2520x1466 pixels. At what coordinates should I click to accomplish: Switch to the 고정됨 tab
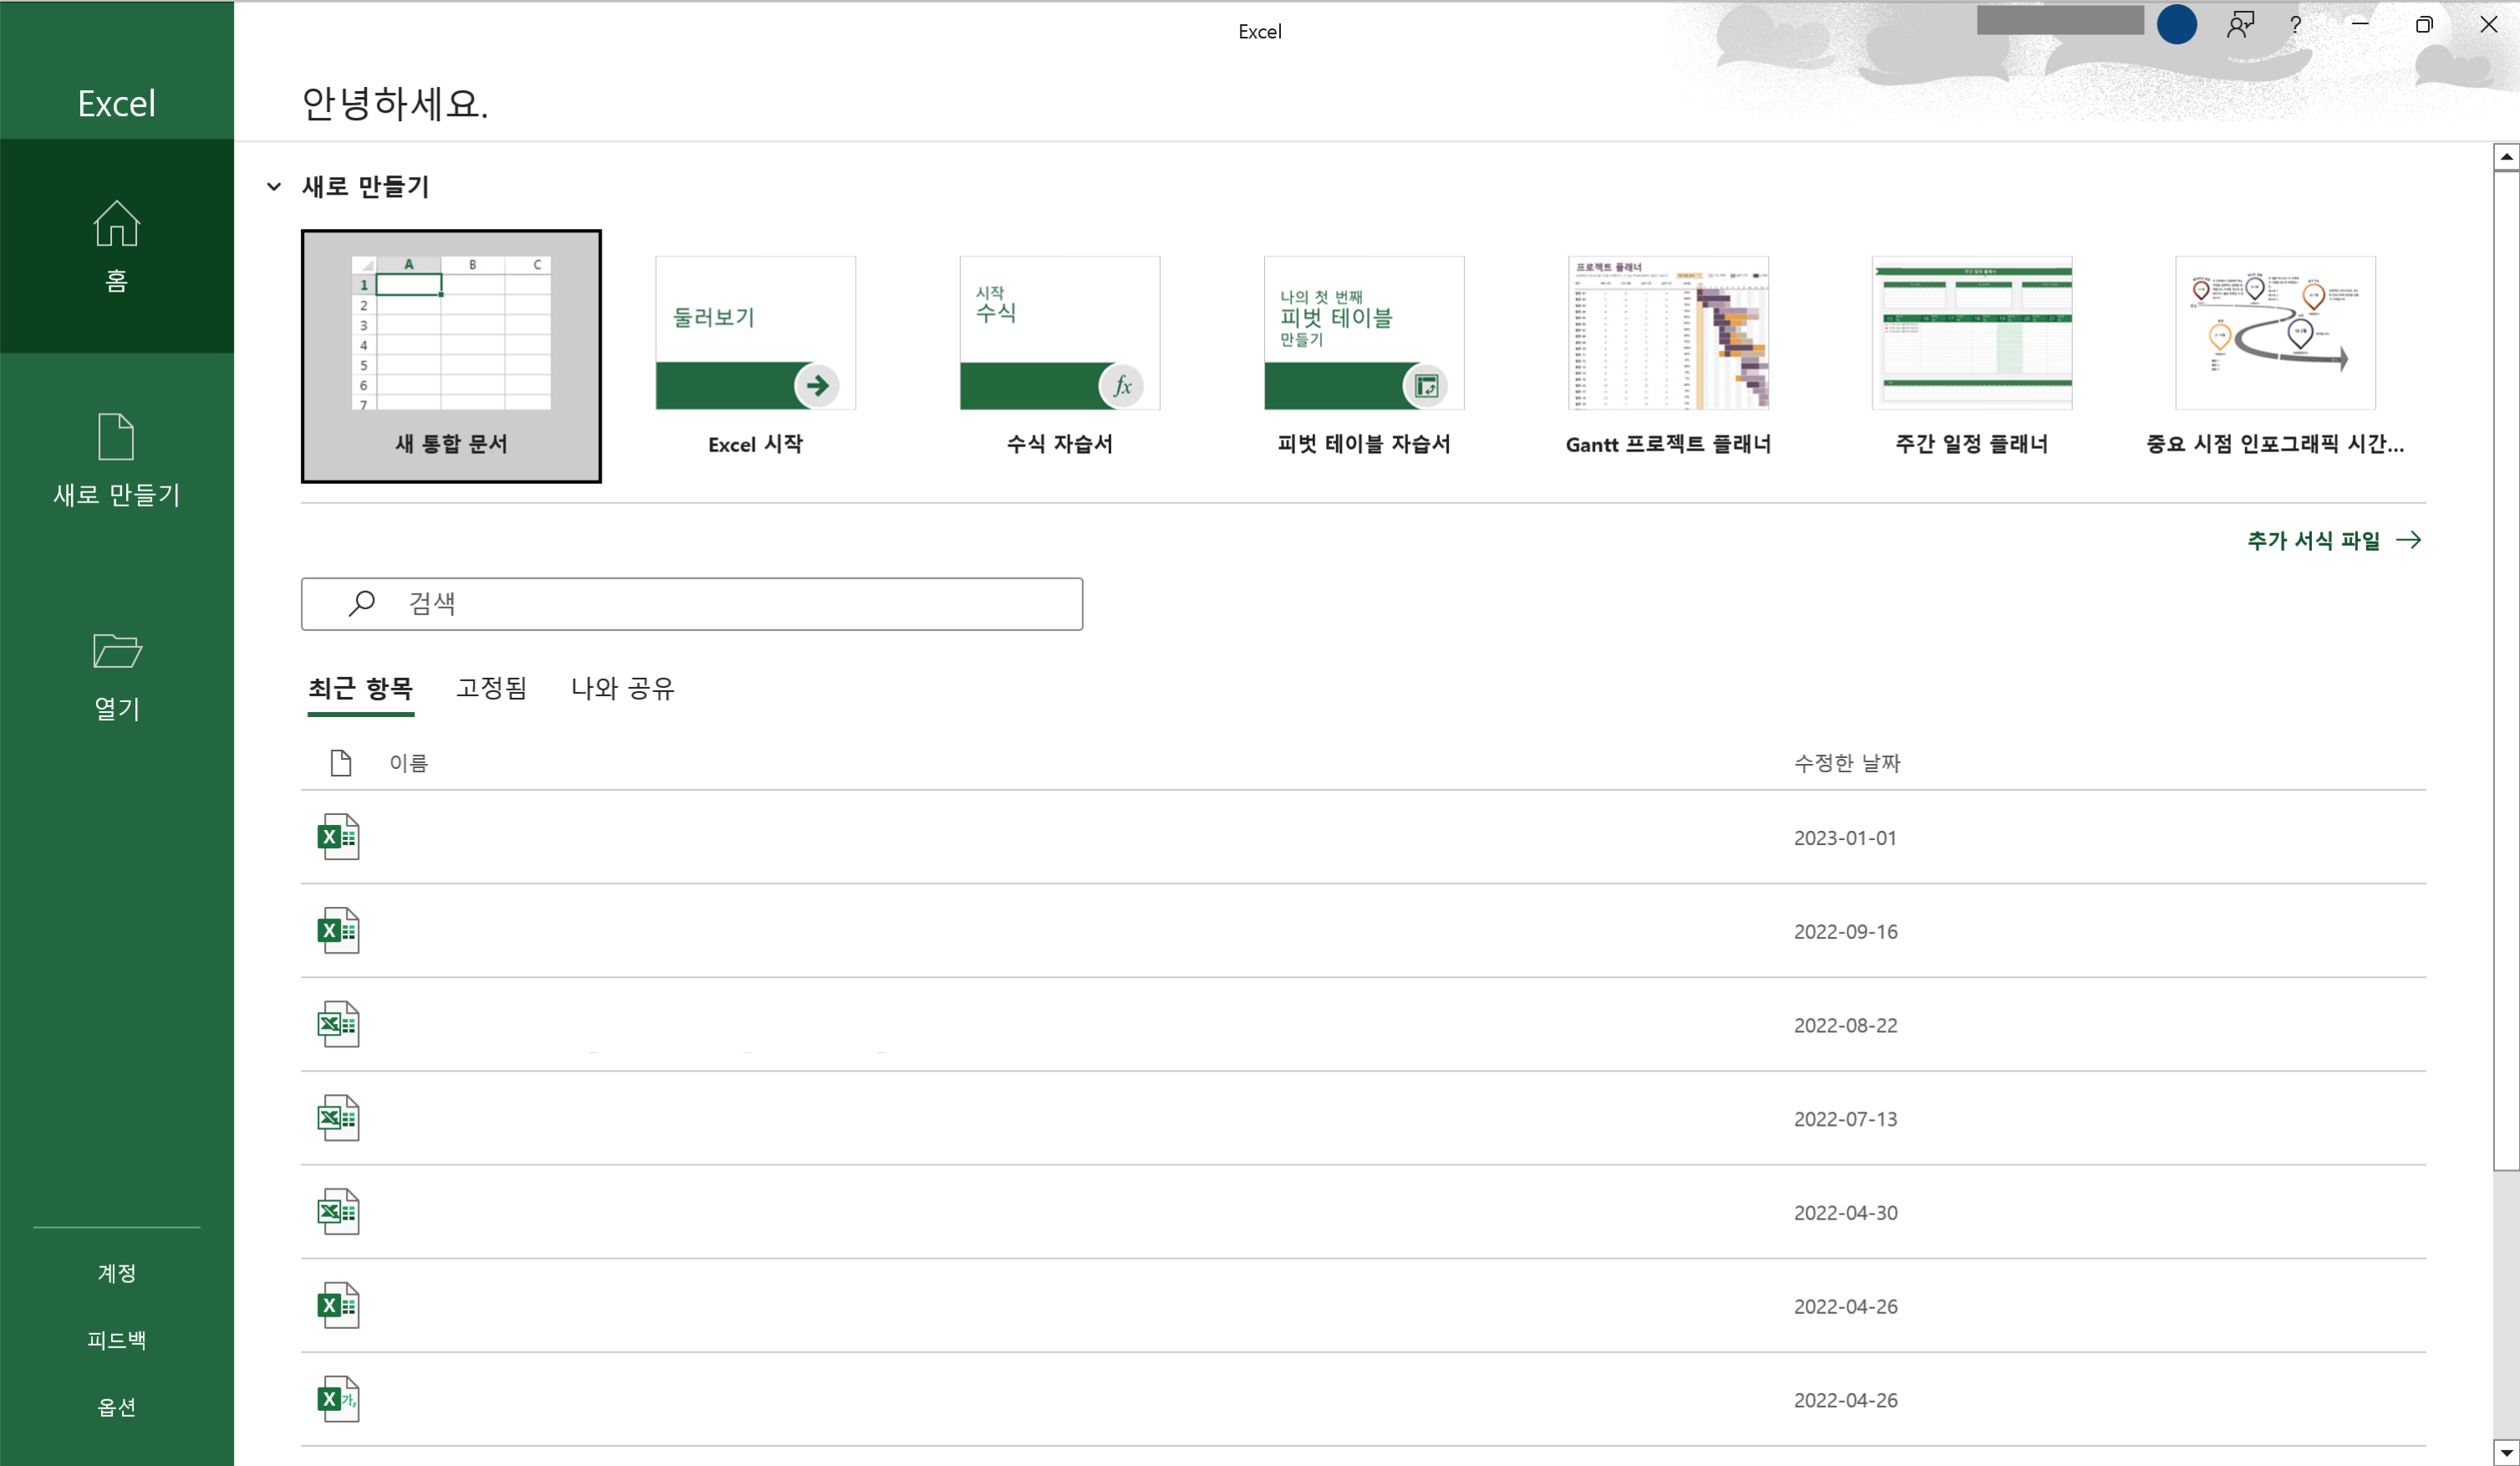coord(491,688)
